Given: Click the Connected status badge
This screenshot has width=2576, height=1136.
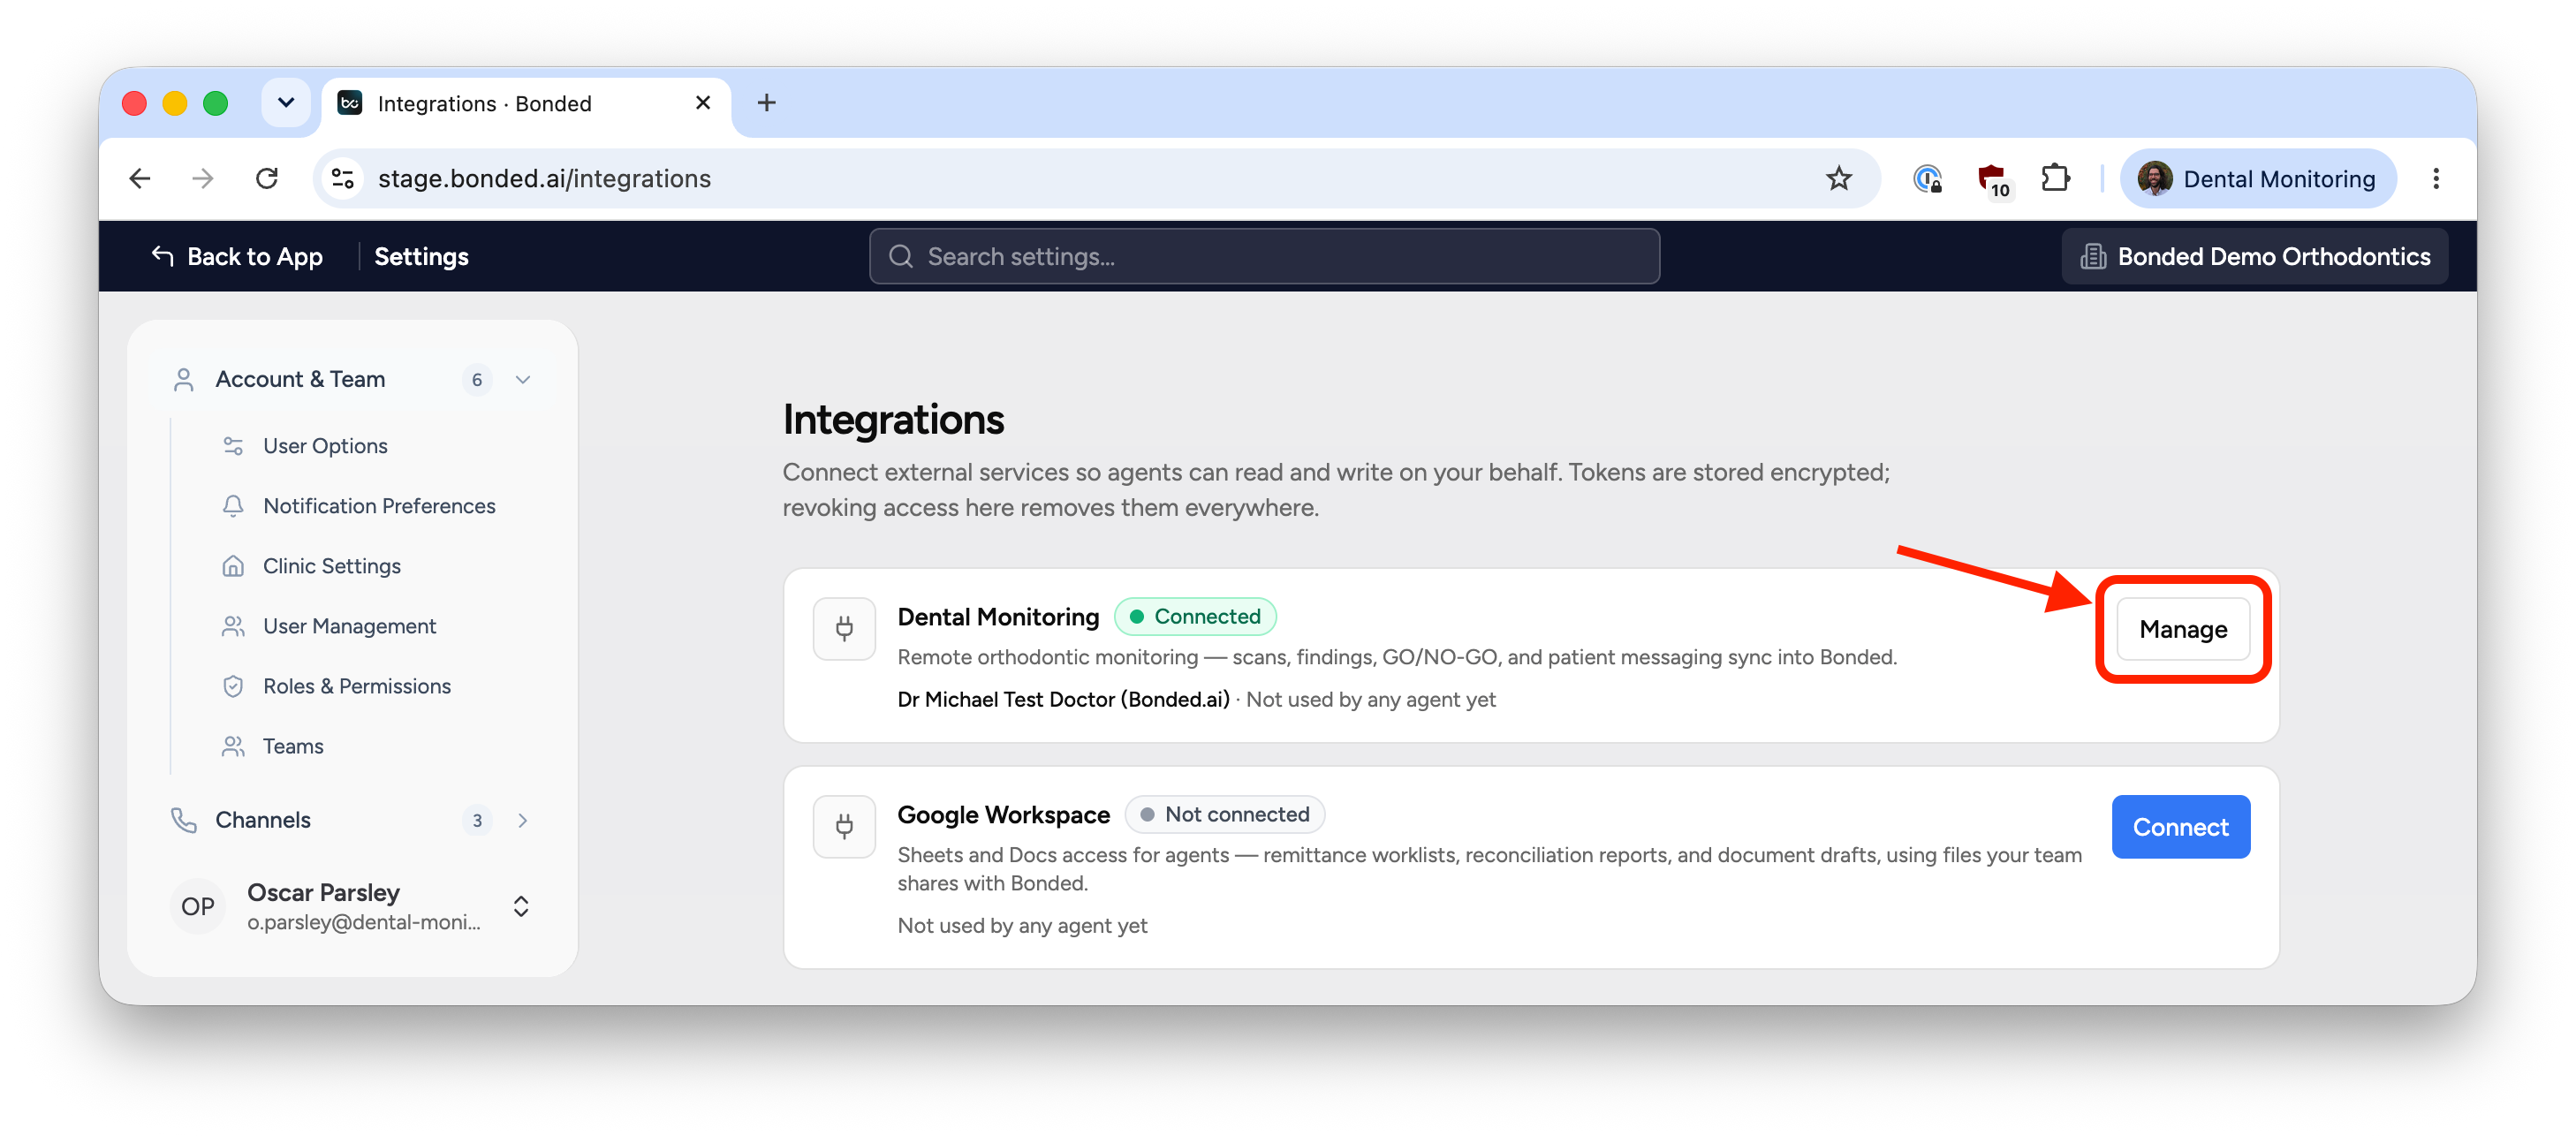Looking at the screenshot, I should pyautogui.click(x=1194, y=616).
